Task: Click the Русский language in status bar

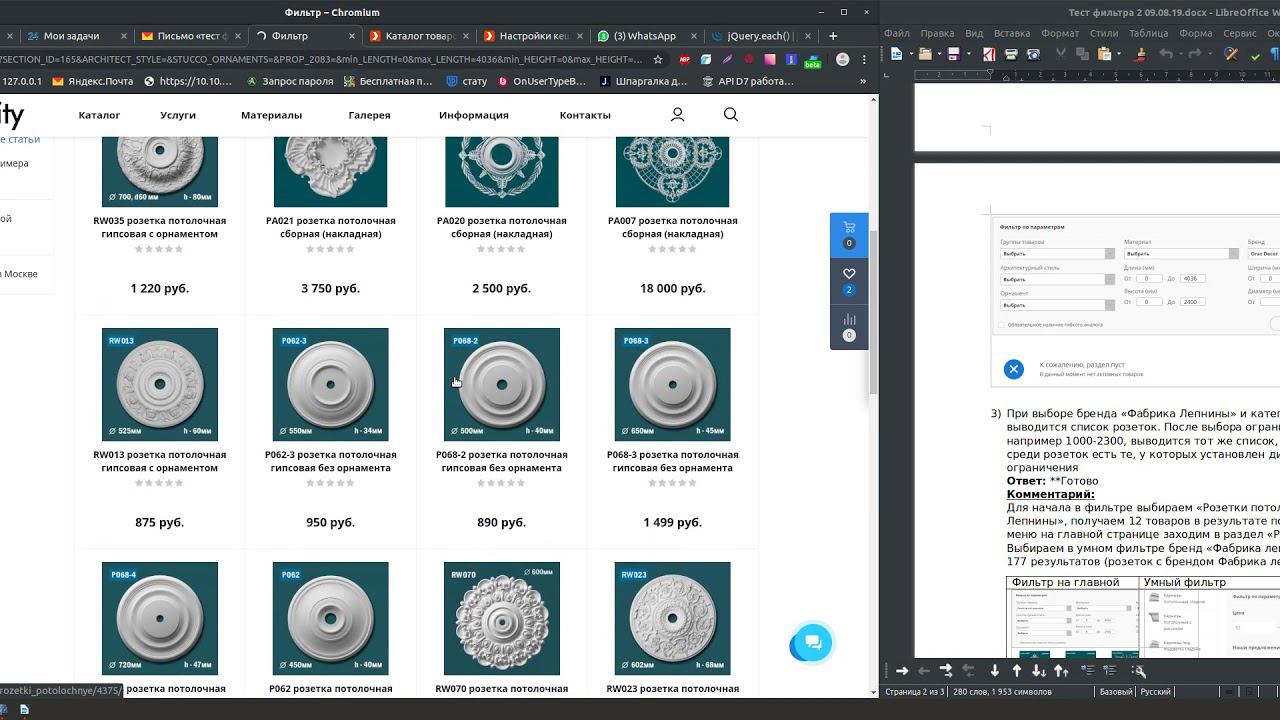Action: [1155, 692]
